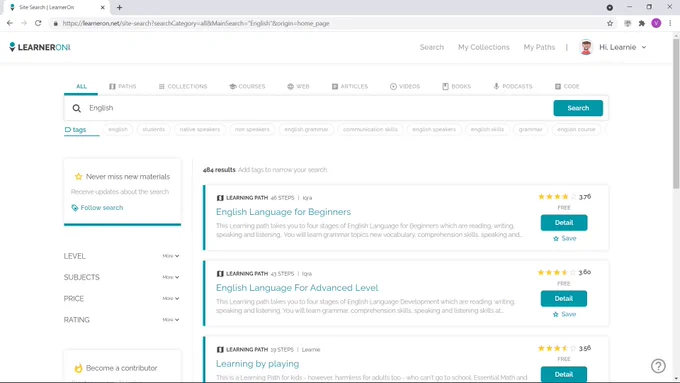
Task: Click learning path icon of English Language for Beginners
Action: point(220,198)
